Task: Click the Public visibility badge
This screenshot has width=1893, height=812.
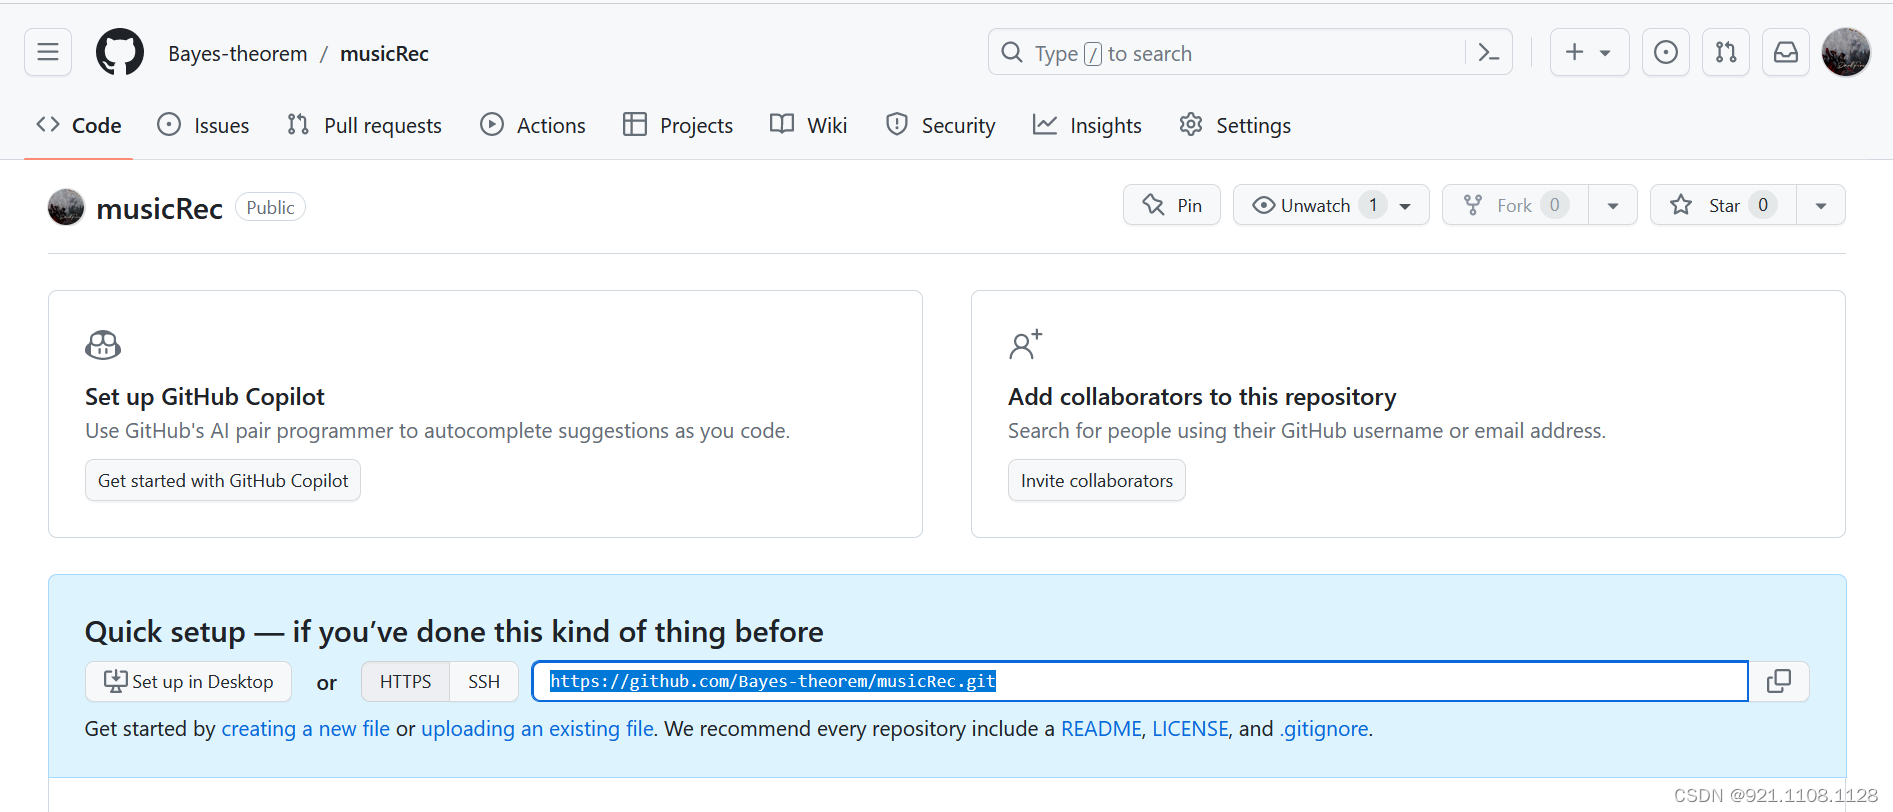Action: (x=270, y=207)
